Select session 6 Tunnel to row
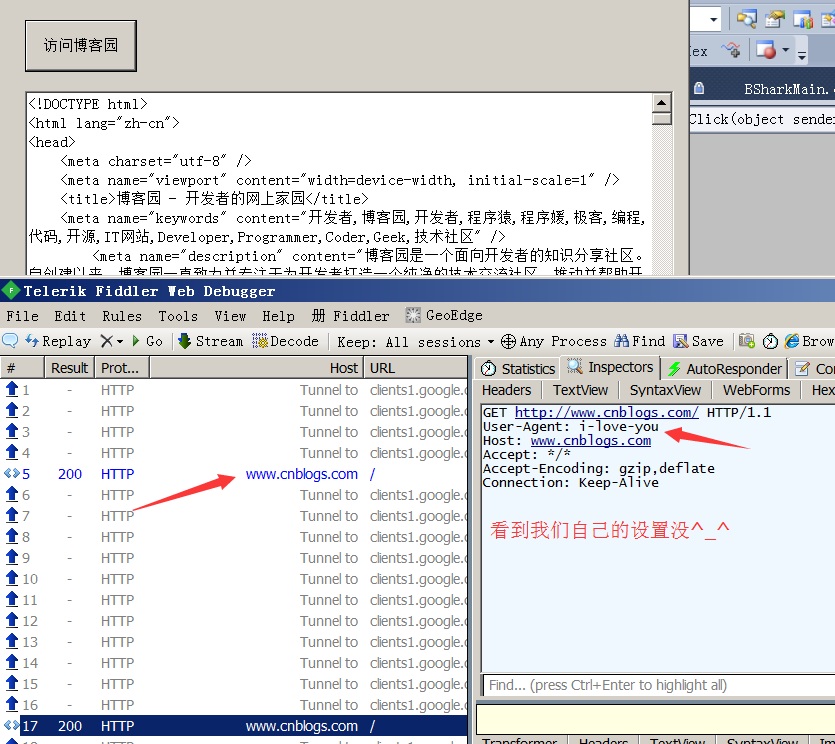The image size is (835, 744). 234,495
